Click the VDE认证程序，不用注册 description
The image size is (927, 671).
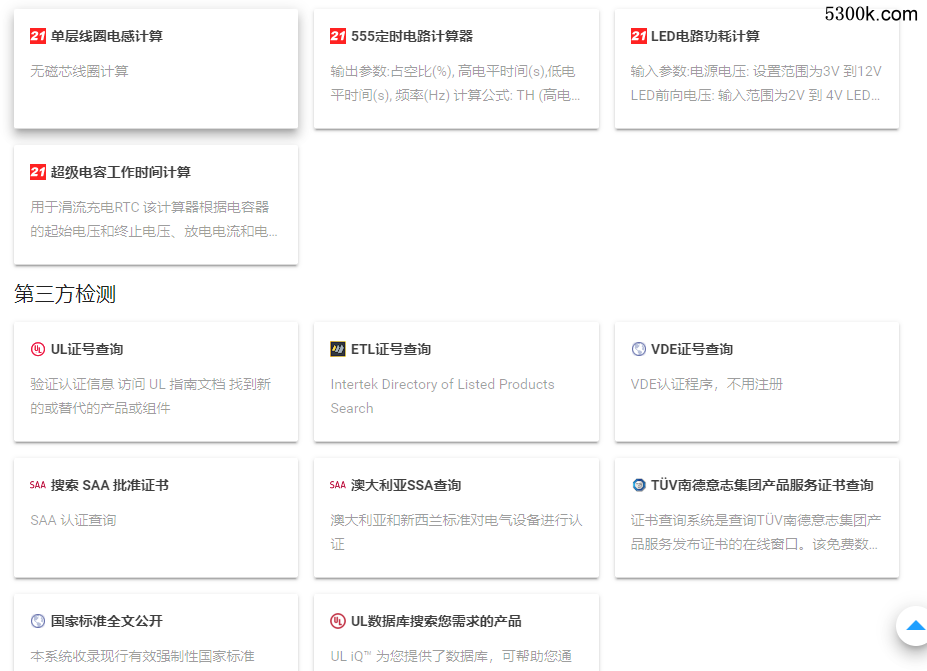pos(706,384)
